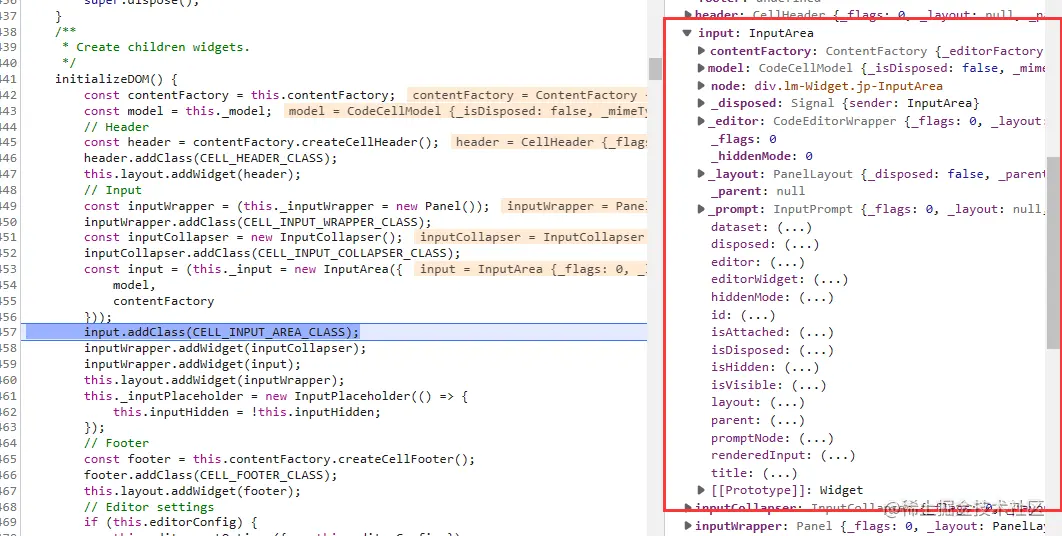
Task: Click the initializeDOM() method declaration
Action: 116,79
